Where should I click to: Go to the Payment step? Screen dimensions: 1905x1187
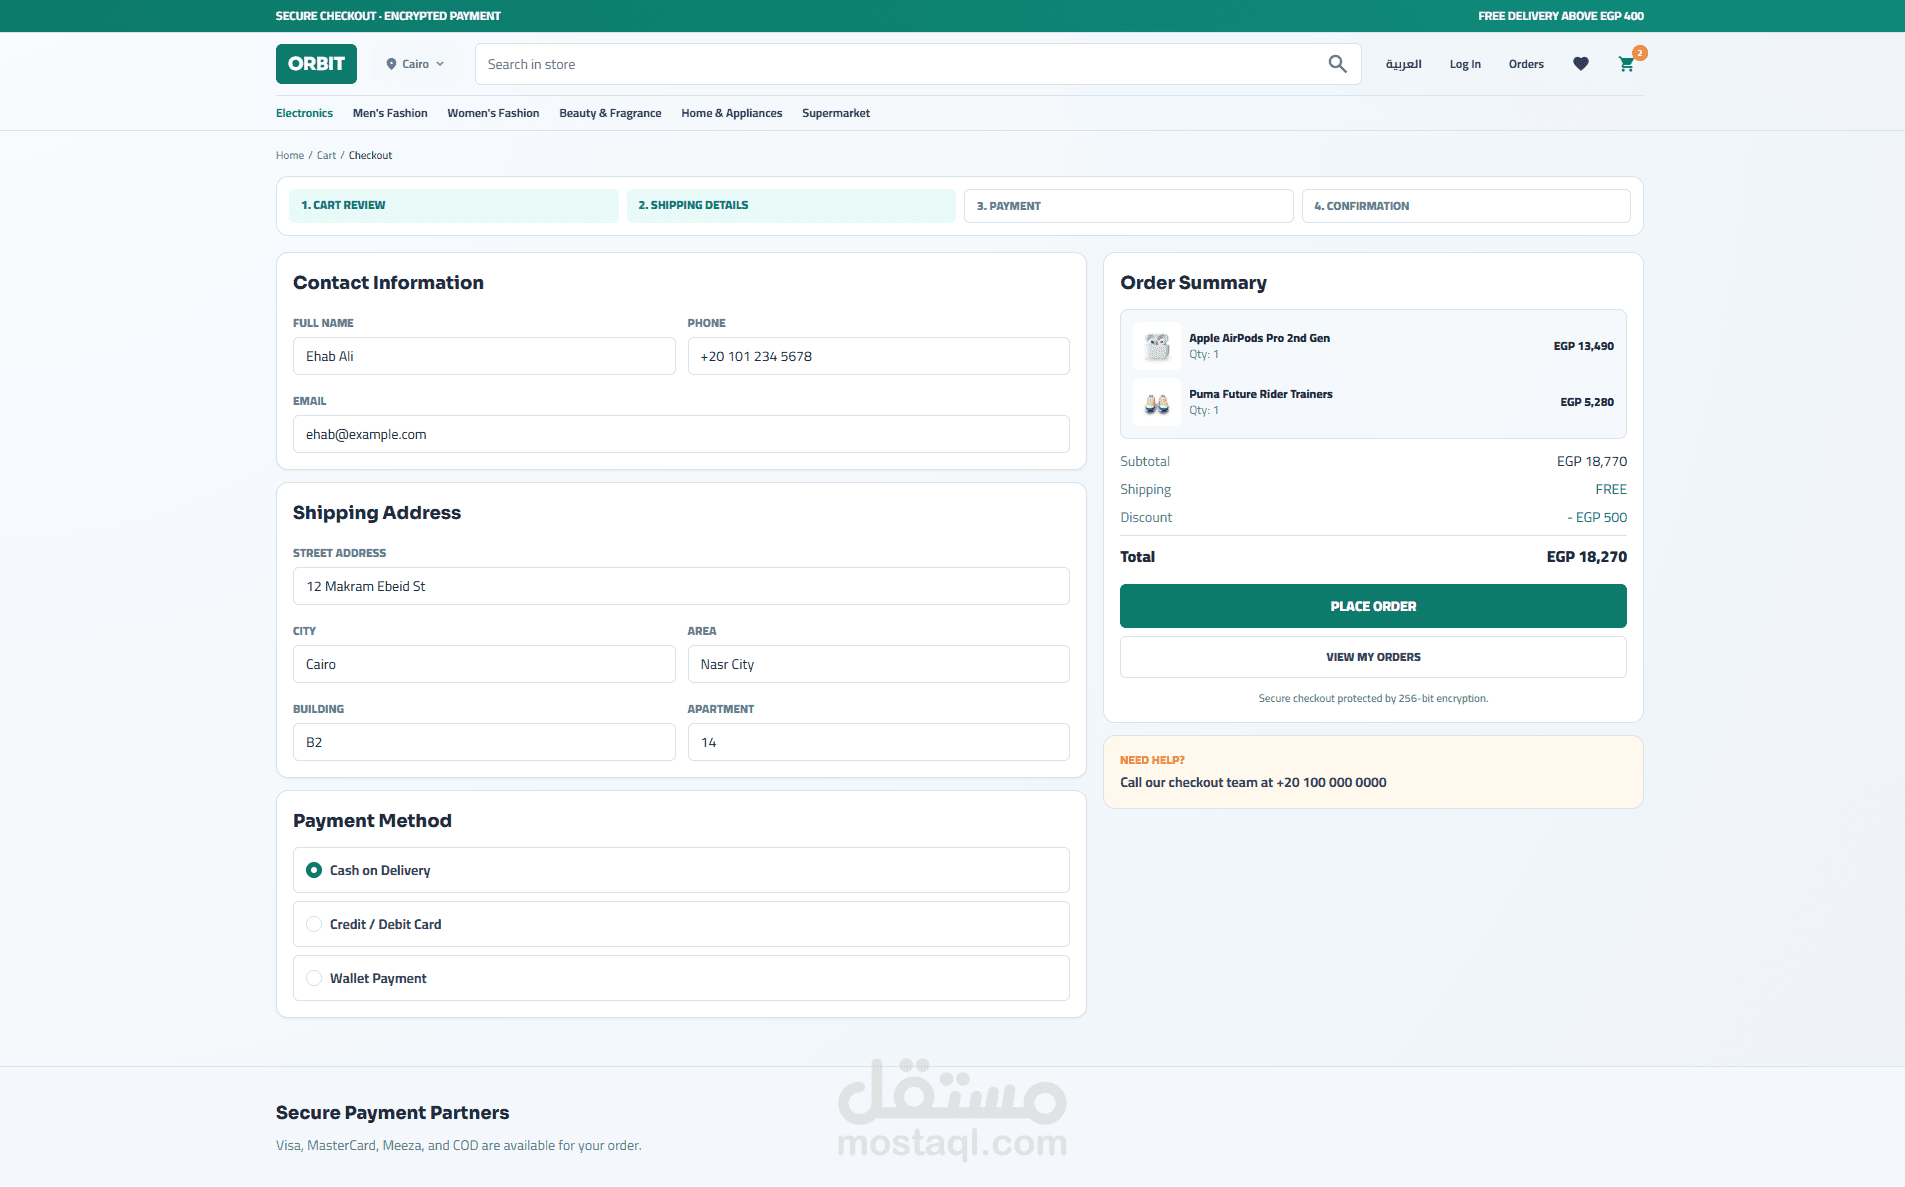point(1129,206)
